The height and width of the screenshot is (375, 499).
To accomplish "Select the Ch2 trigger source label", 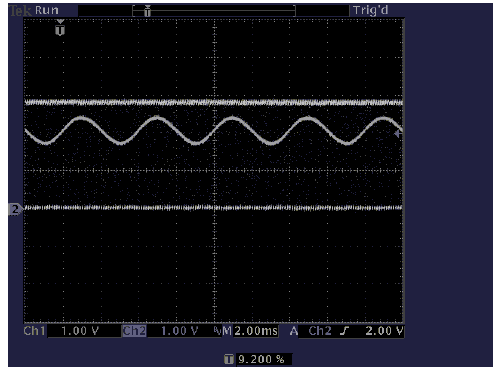I will pos(320,331).
